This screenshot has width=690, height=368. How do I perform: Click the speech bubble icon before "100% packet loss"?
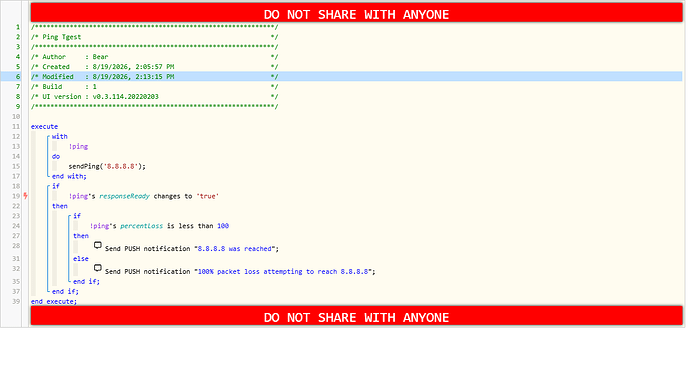coord(98,268)
